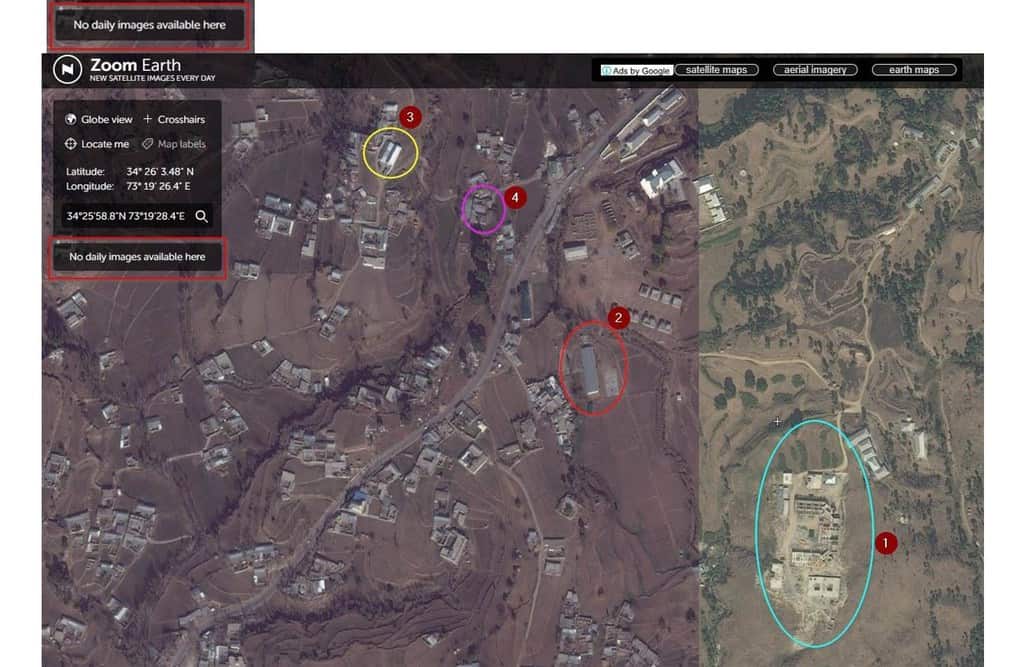Viewport: 1024px width, 667px height.
Task: Click red marker number 3
Action: click(410, 117)
